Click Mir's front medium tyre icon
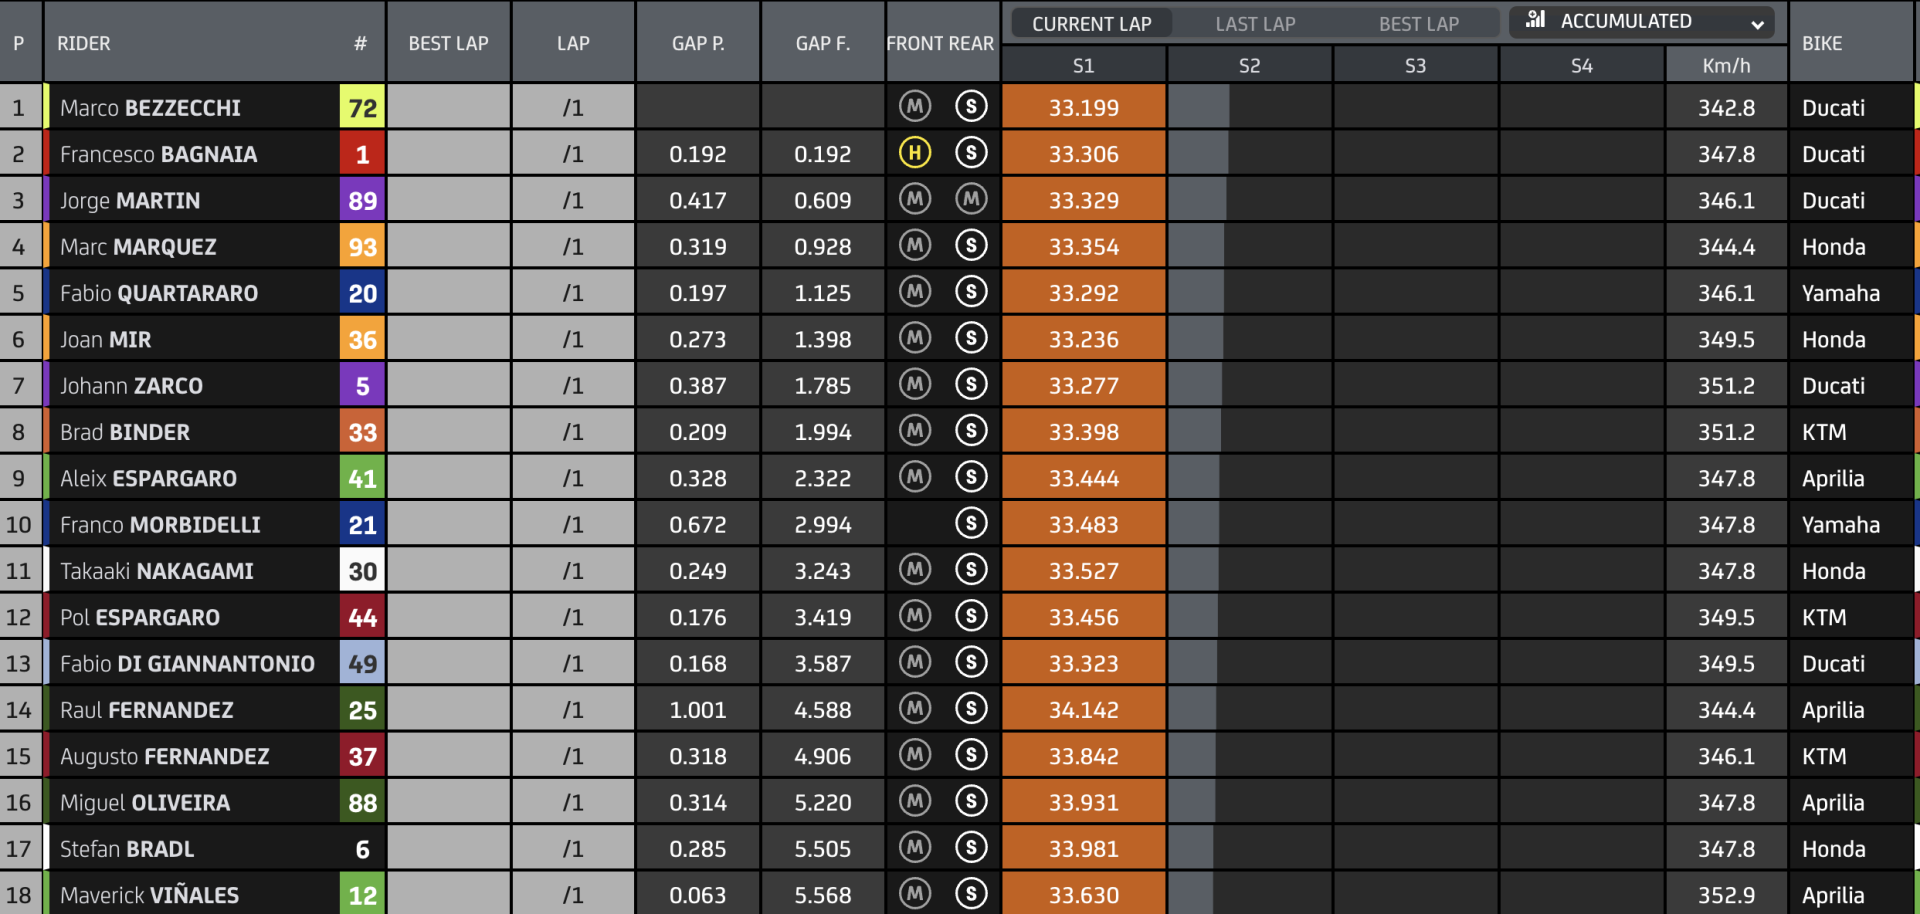The image size is (1920, 914). point(914,338)
